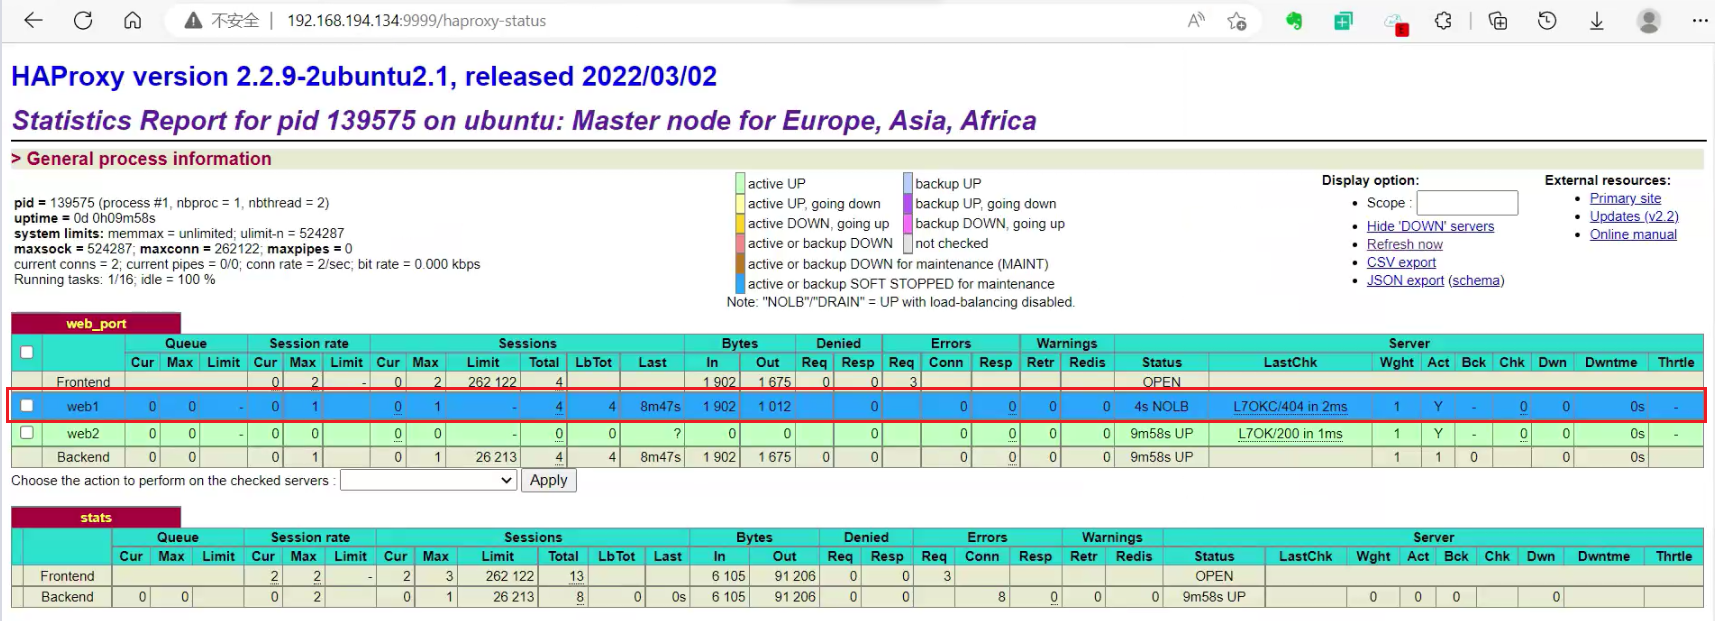Open the Collections panel
The image size is (1715, 621).
coord(1498,20)
